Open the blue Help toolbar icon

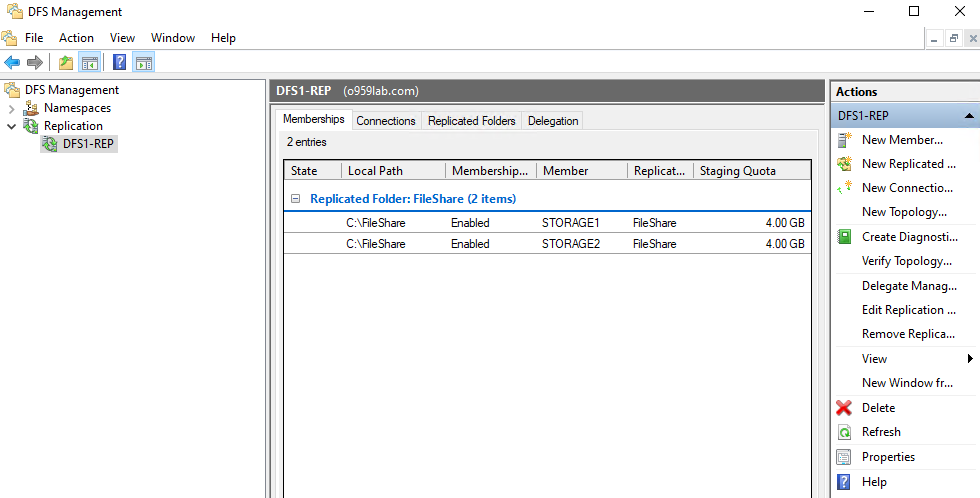pyautogui.click(x=119, y=62)
